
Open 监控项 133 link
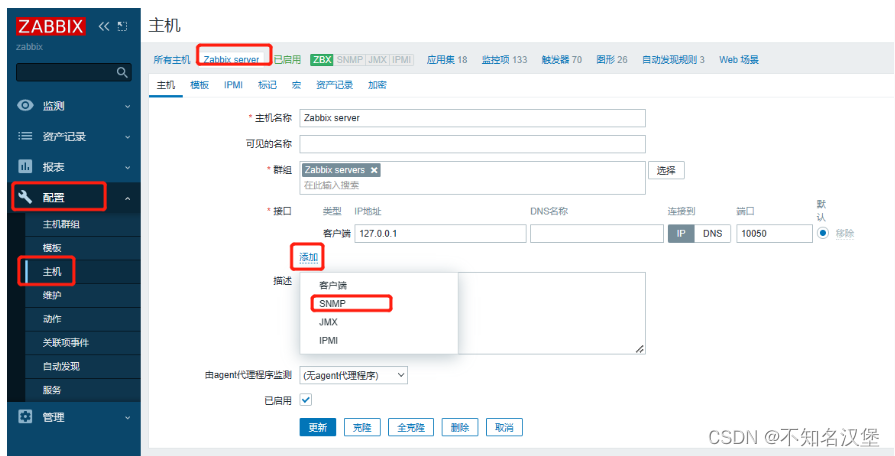505,59
